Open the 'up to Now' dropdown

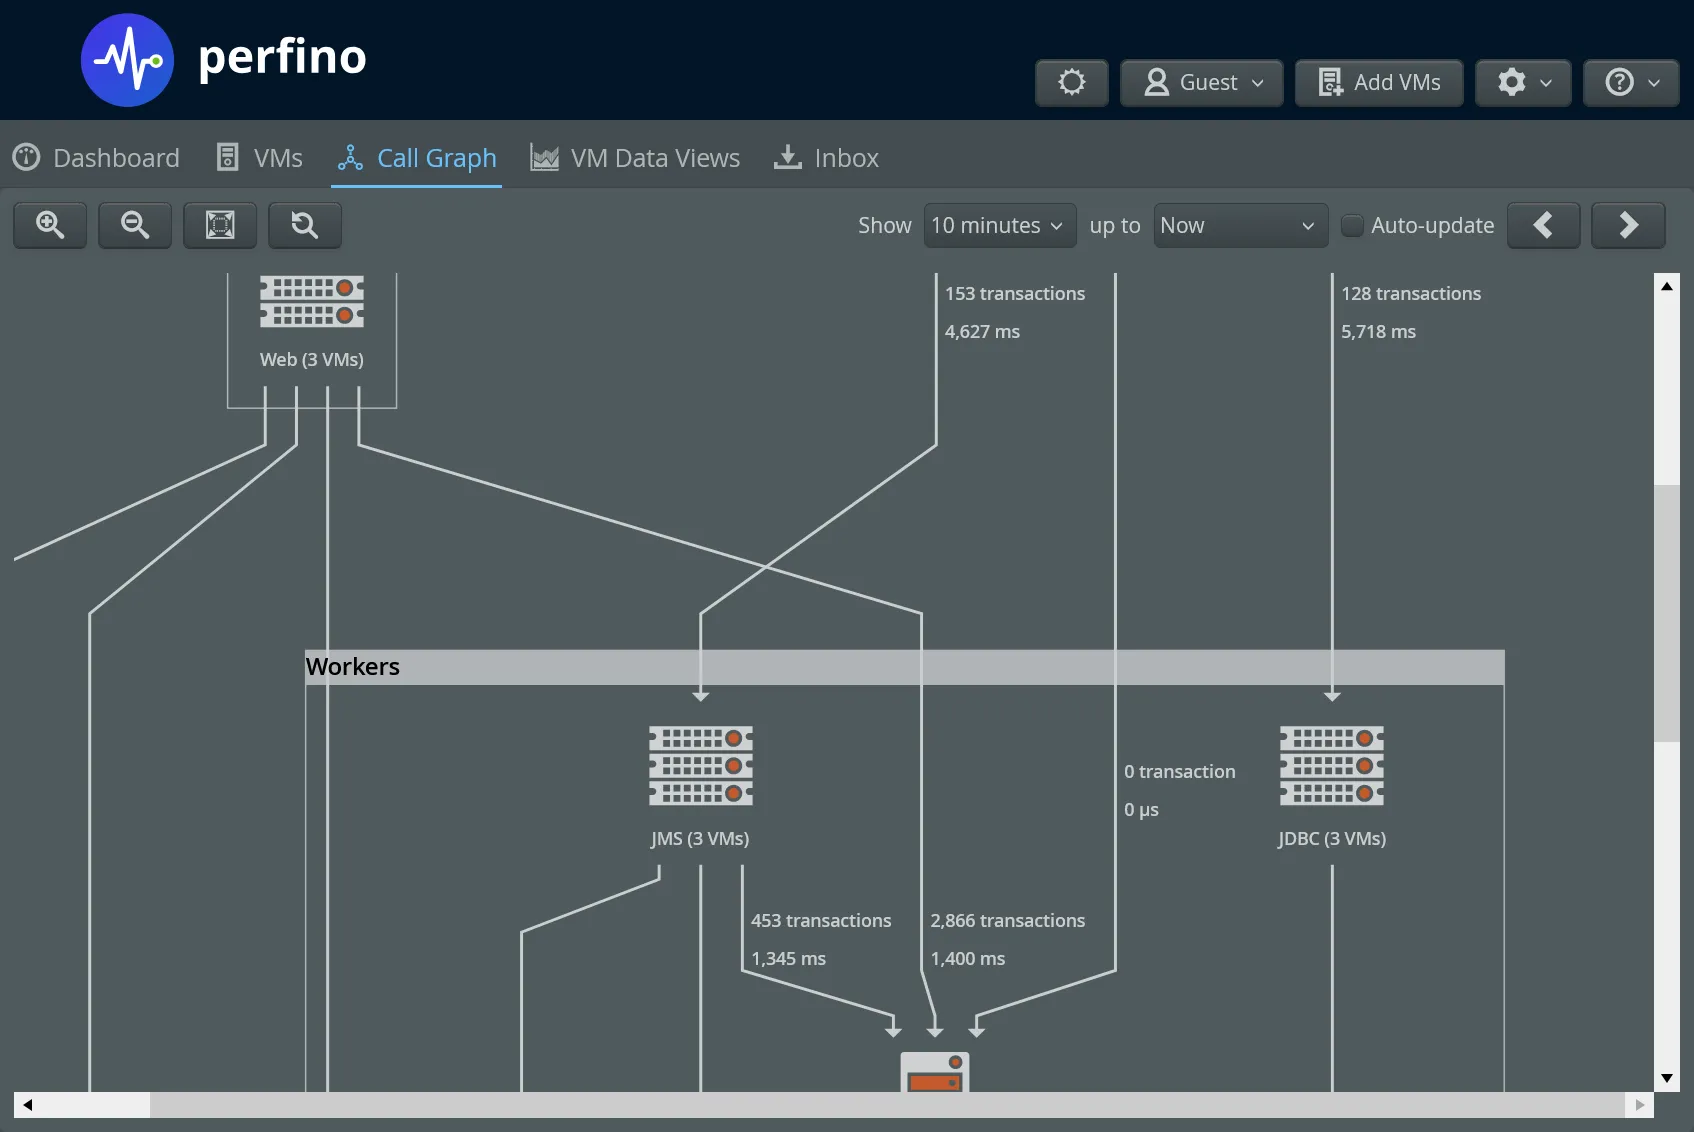coord(1239,225)
